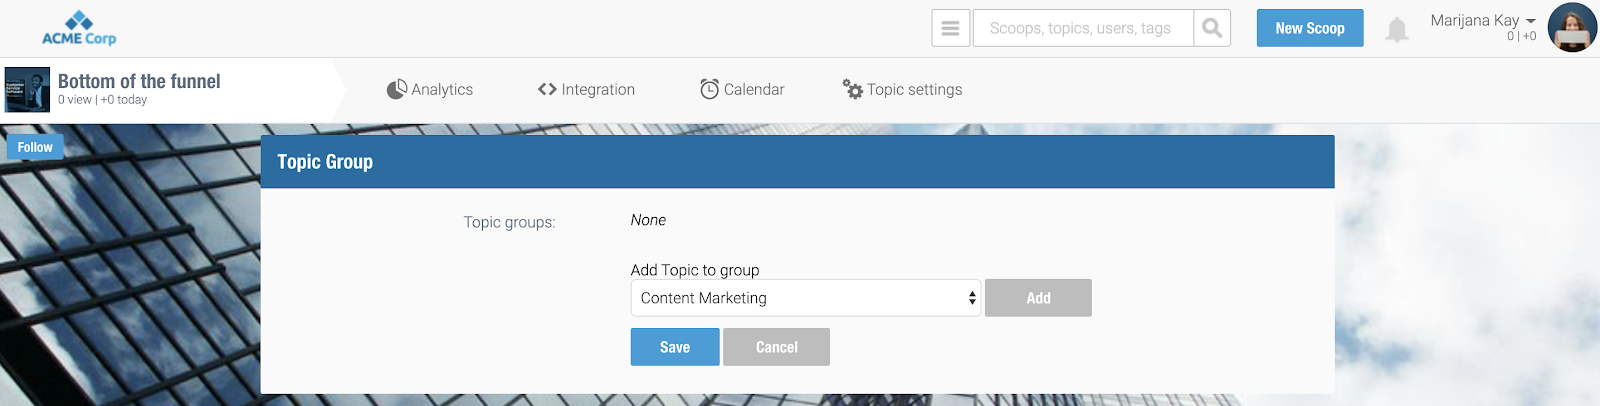
Task: Click the ACME Corp logo
Action: pos(79,28)
